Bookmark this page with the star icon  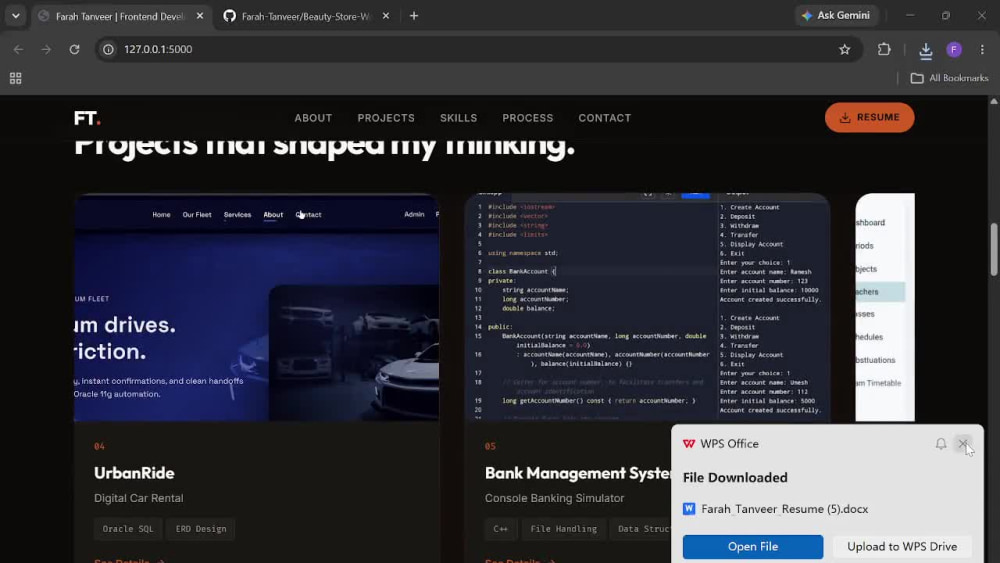point(844,49)
